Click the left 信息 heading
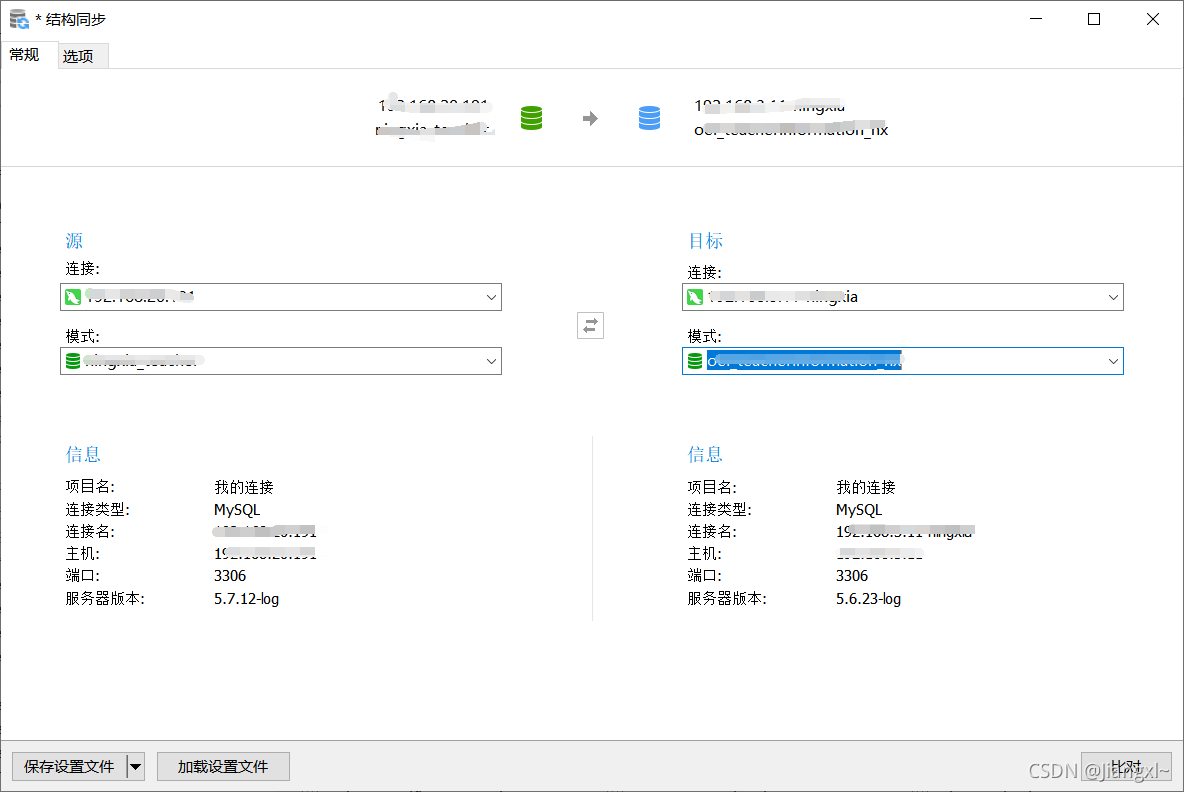This screenshot has width=1184, height=792. click(x=83, y=455)
